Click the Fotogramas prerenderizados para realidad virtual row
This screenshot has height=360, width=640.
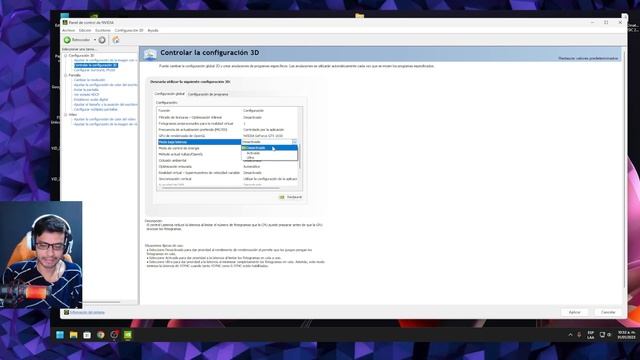228,123
